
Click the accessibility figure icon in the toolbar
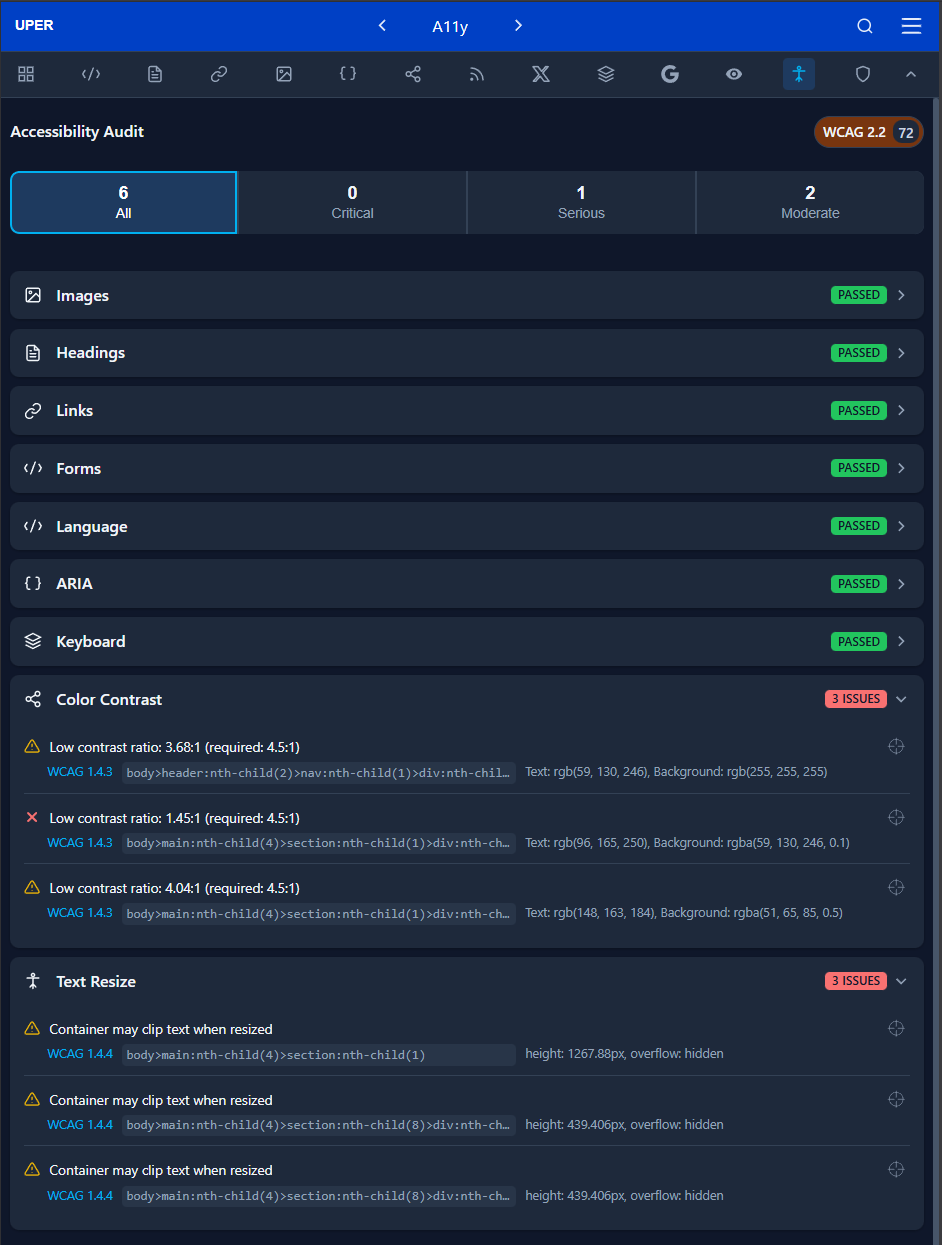pos(798,74)
